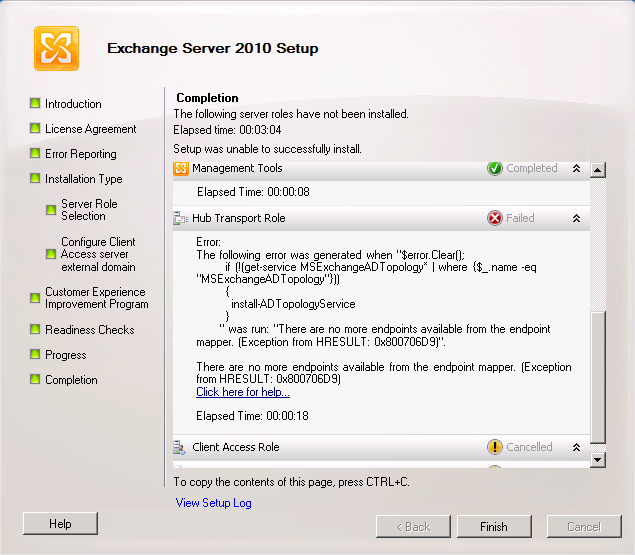Click the 'Elapsed time: 00:03:04' text
The height and width of the screenshot is (555, 635).
[227, 130]
